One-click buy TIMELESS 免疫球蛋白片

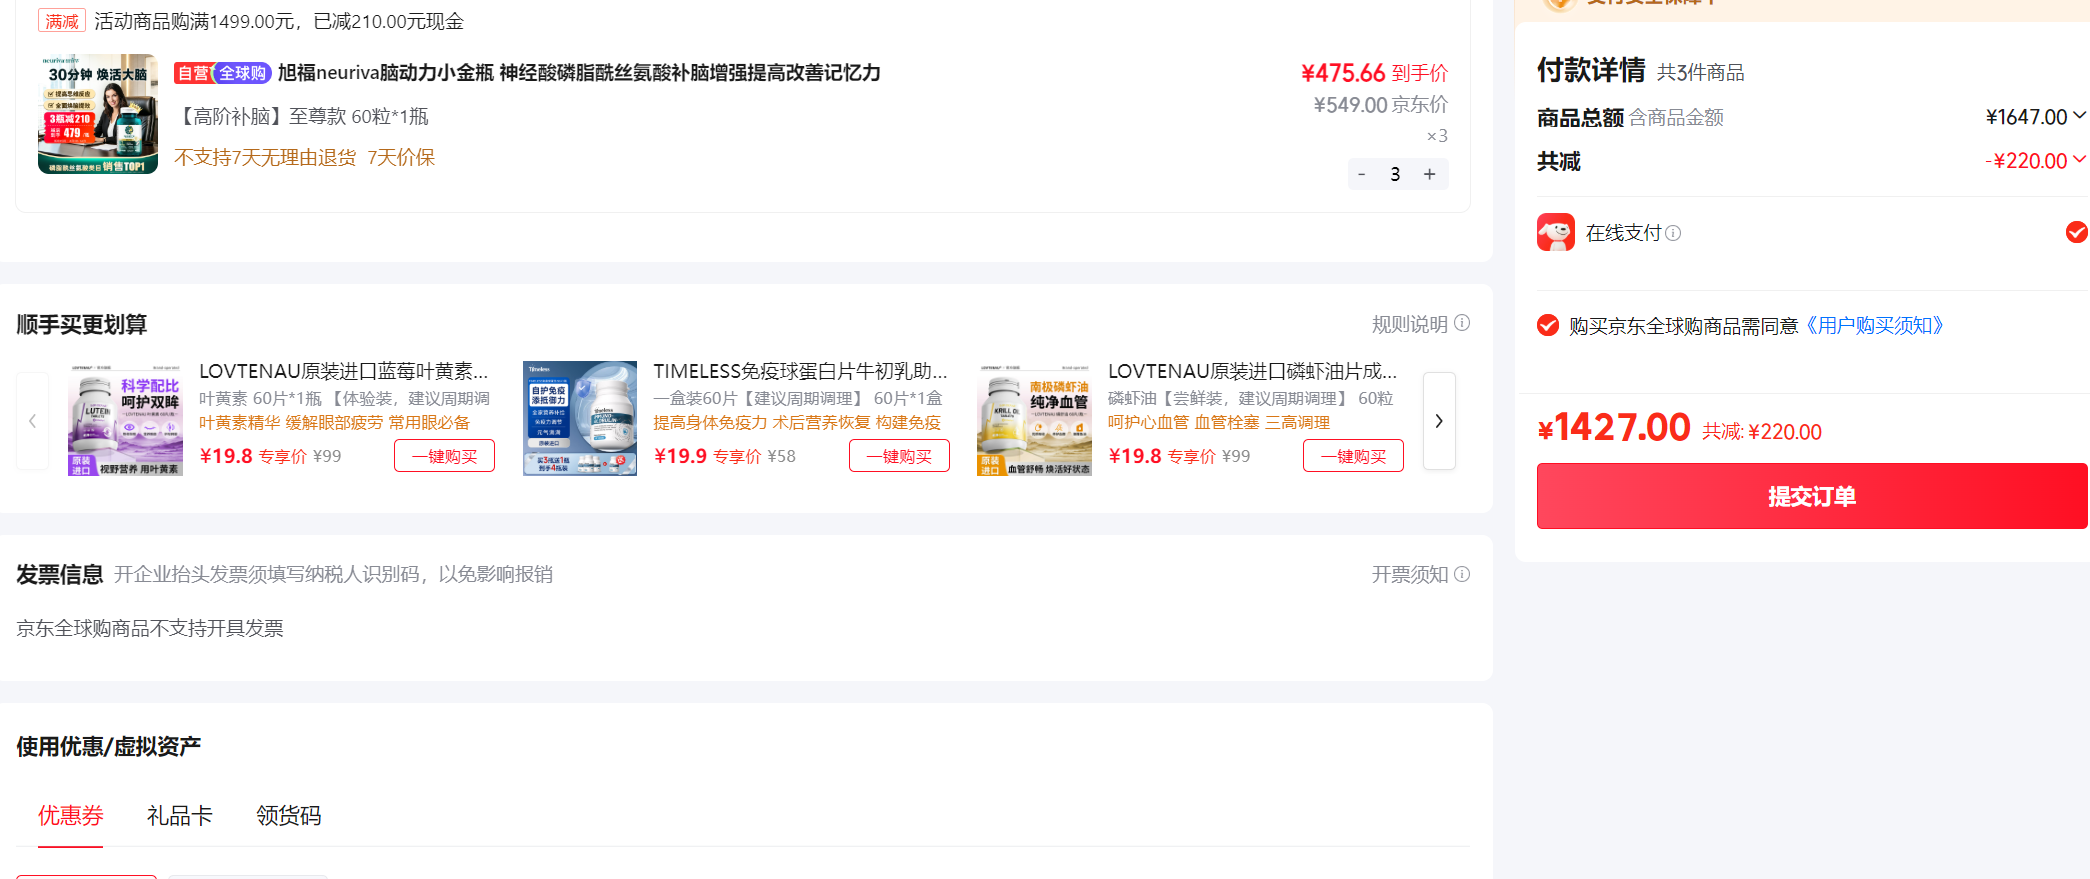(x=899, y=456)
